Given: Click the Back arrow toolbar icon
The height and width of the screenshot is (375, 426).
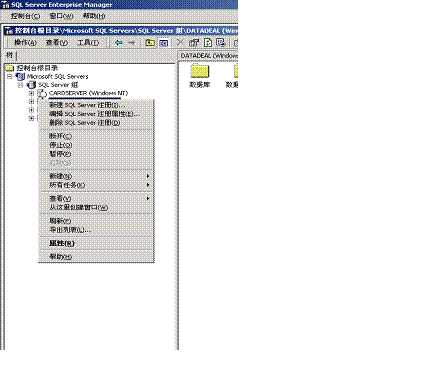Looking at the screenshot, I should click(x=118, y=43).
